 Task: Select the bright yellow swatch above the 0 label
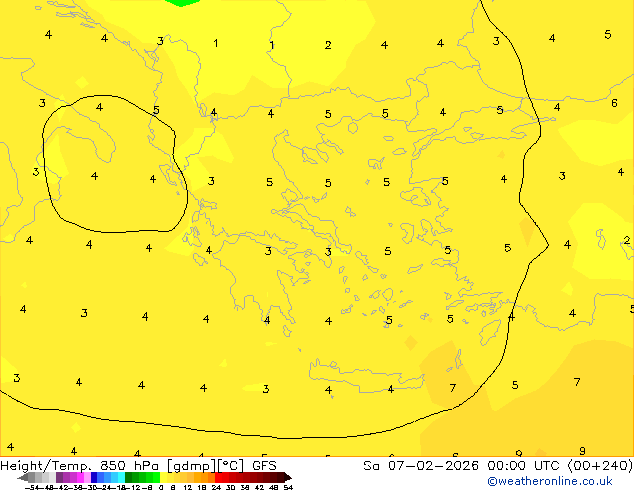pyautogui.click(x=163, y=477)
